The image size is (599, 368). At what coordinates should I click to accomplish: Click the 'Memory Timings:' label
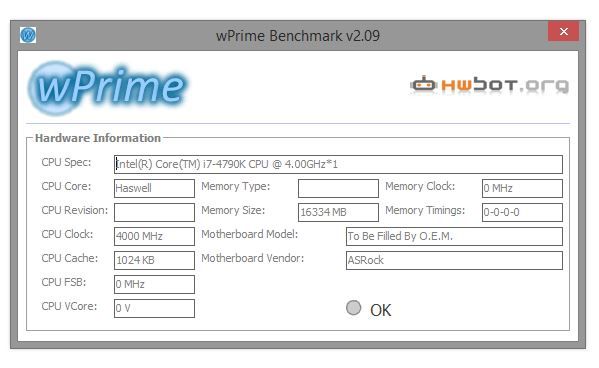[425, 211]
